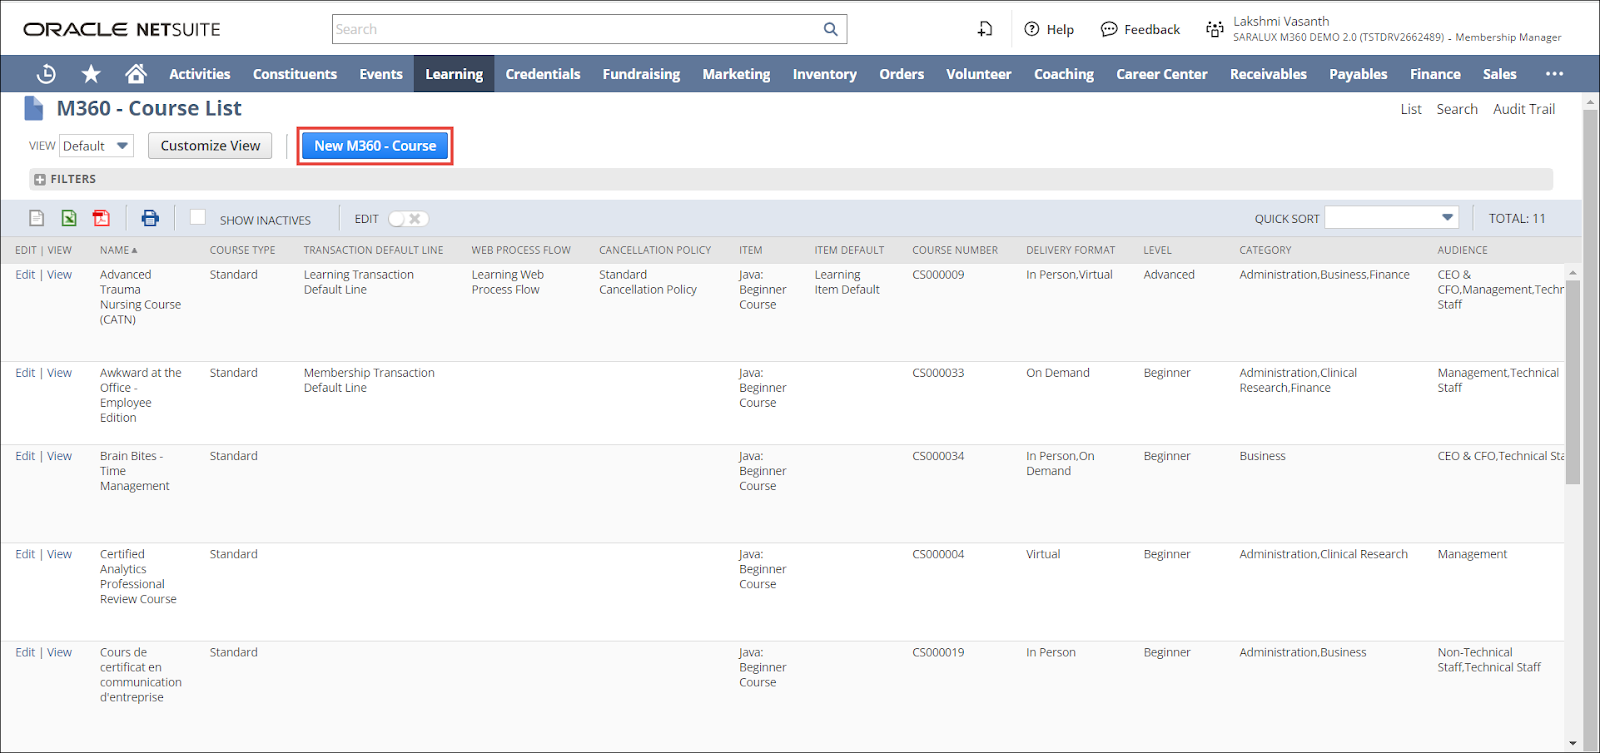The image size is (1600, 753).
Task: Export list to Excel icon
Action: [x=69, y=218]
